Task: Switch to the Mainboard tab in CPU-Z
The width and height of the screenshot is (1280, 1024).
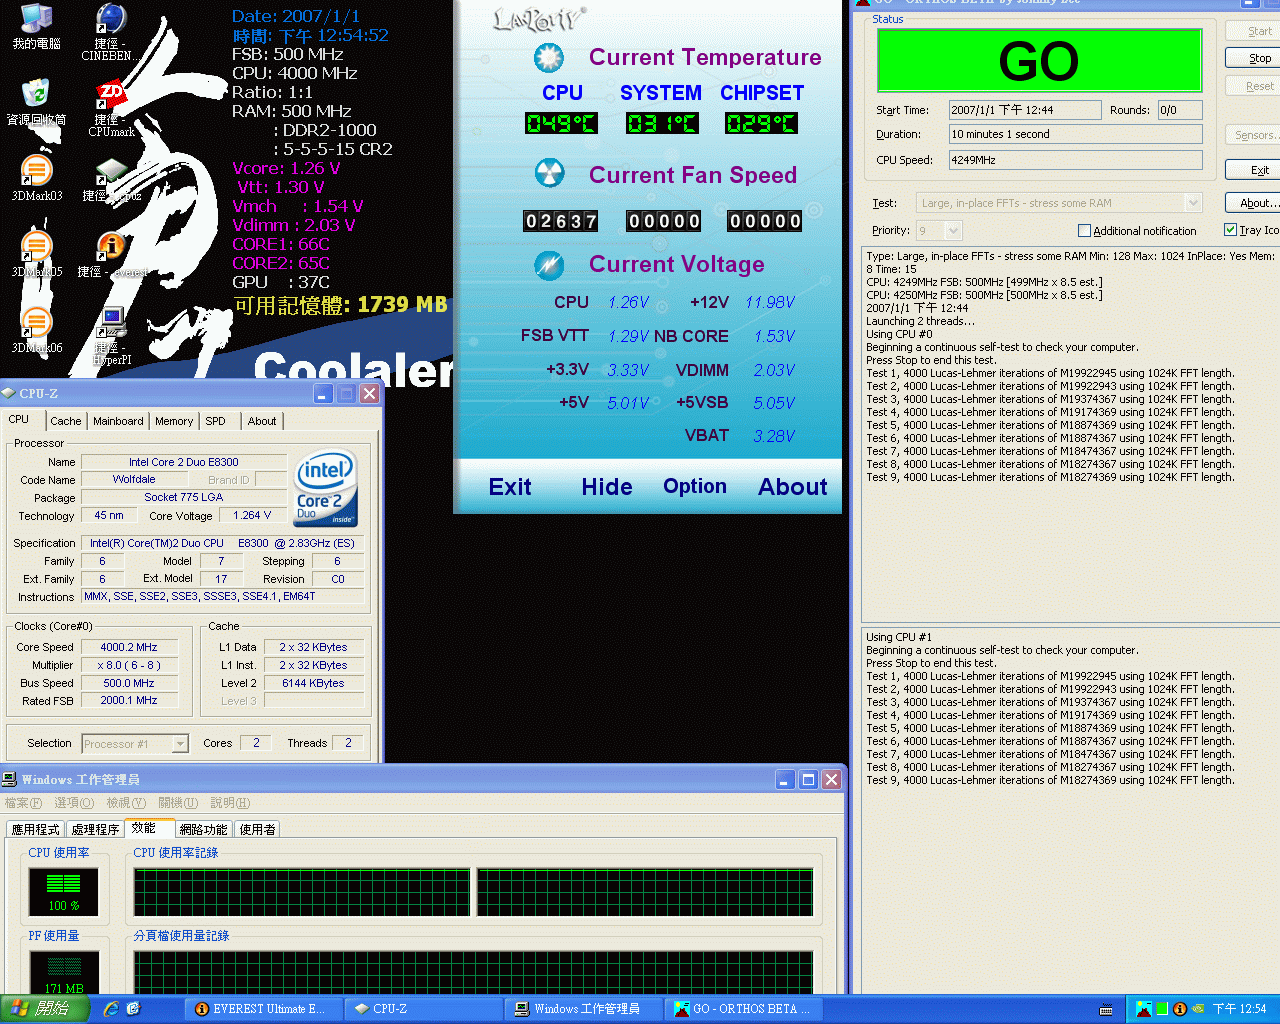Action: [118, 421]
